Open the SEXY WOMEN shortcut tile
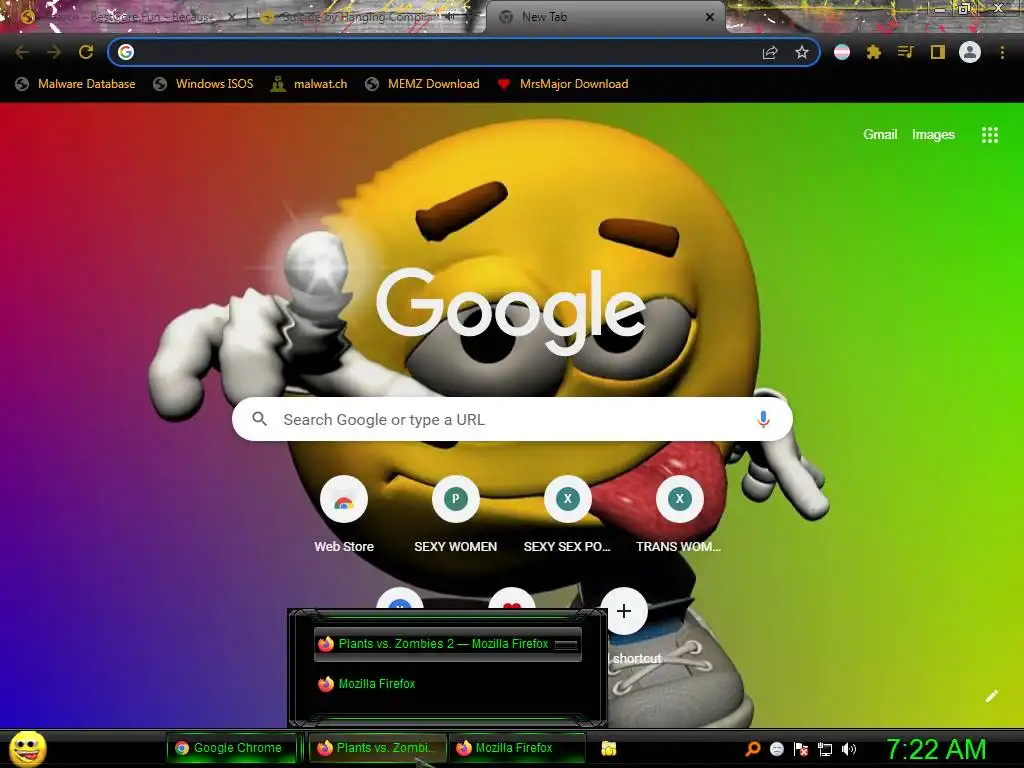 455,516
